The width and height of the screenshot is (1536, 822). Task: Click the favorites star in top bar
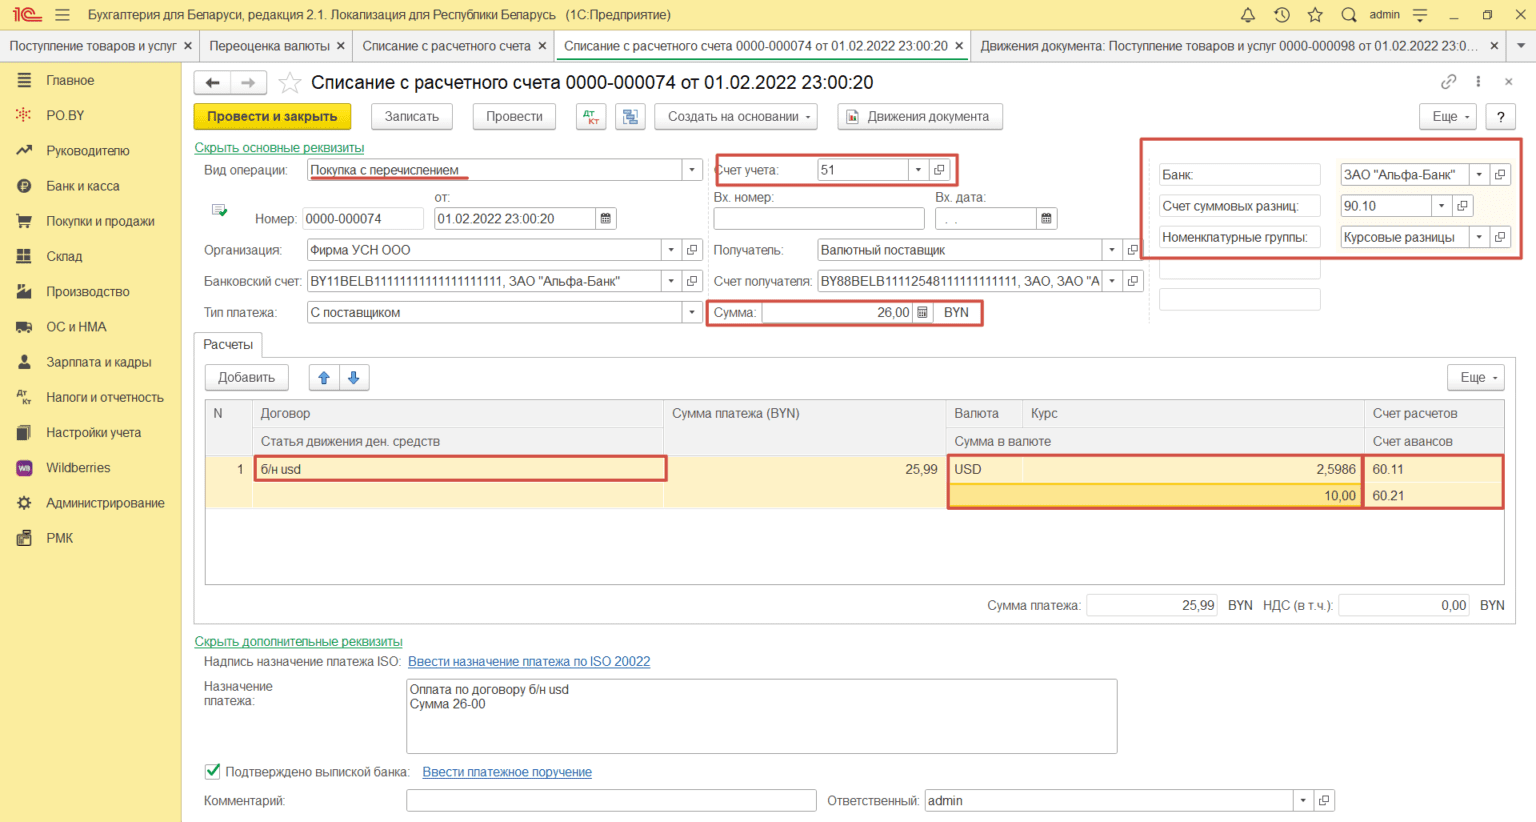click(x=1315, y=15)
